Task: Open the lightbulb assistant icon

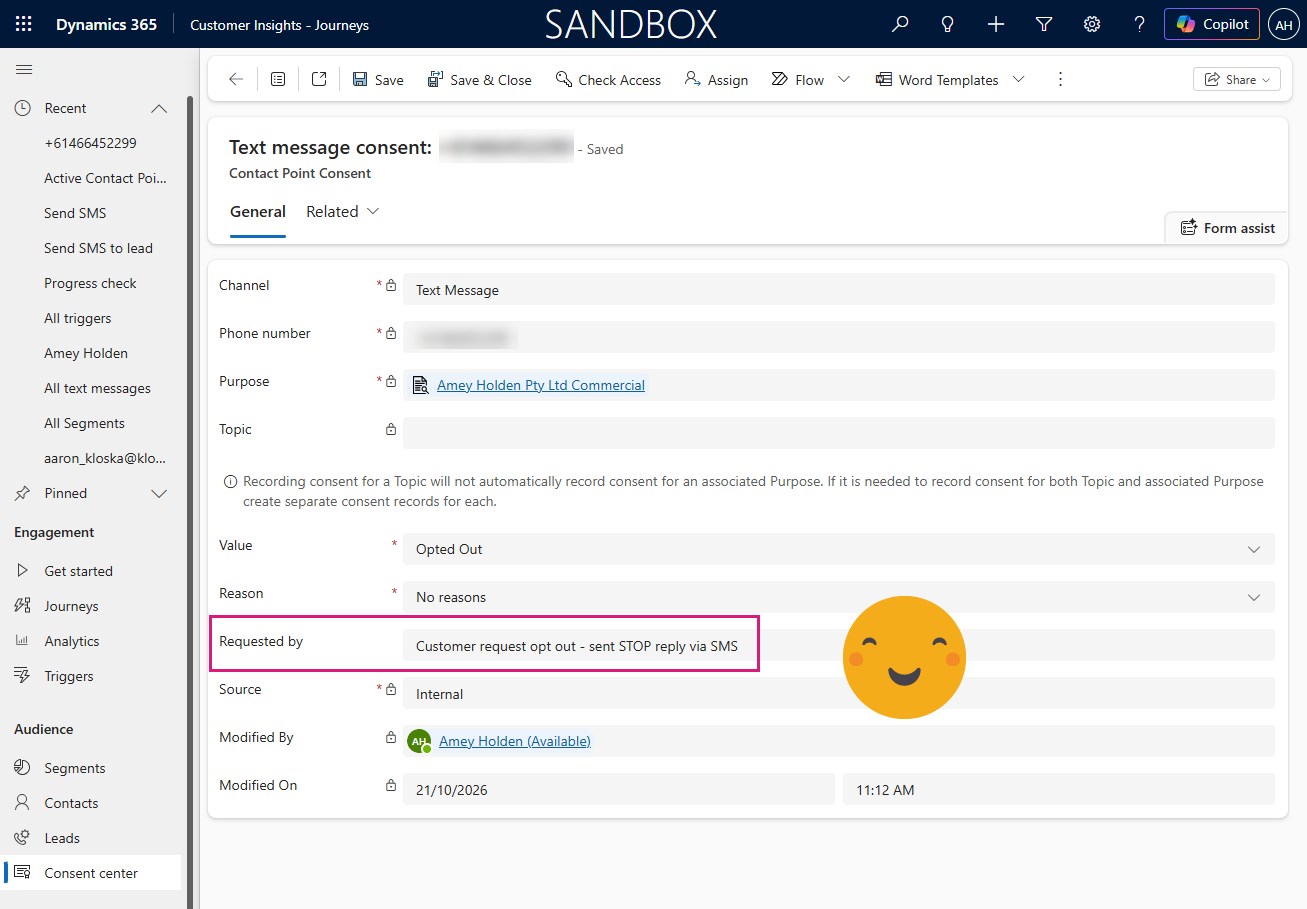Action: click(x=948, y=24)
